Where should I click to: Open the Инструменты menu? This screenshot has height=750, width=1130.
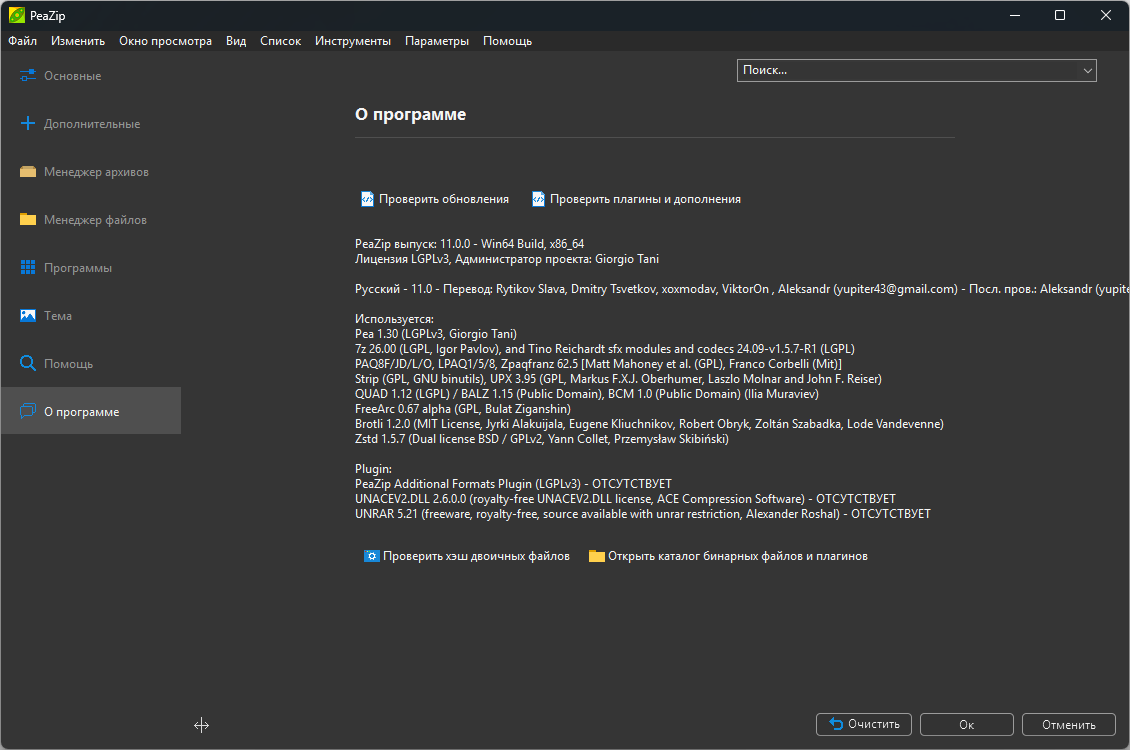click(x=352, y=41)
